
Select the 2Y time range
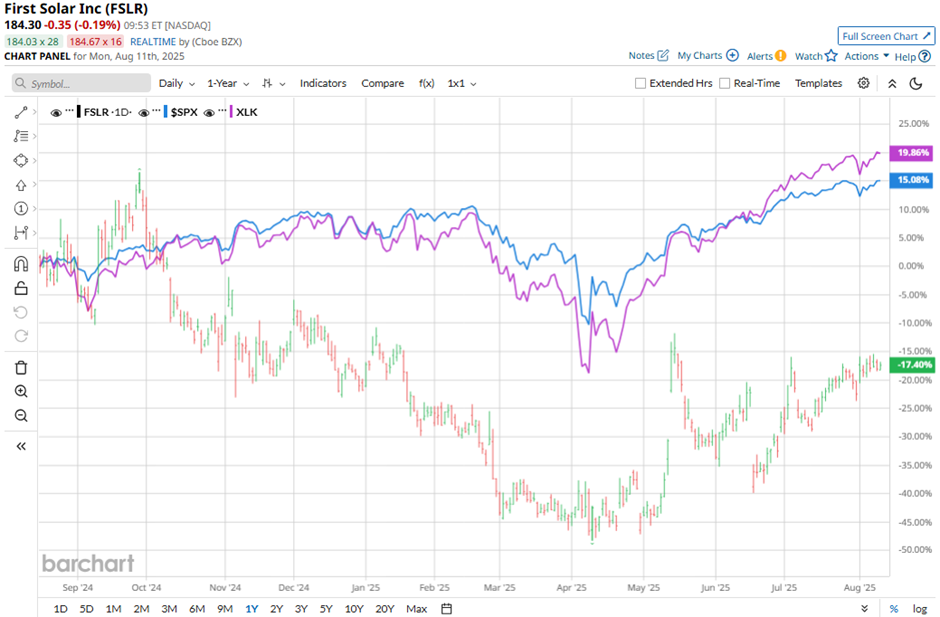276,609
